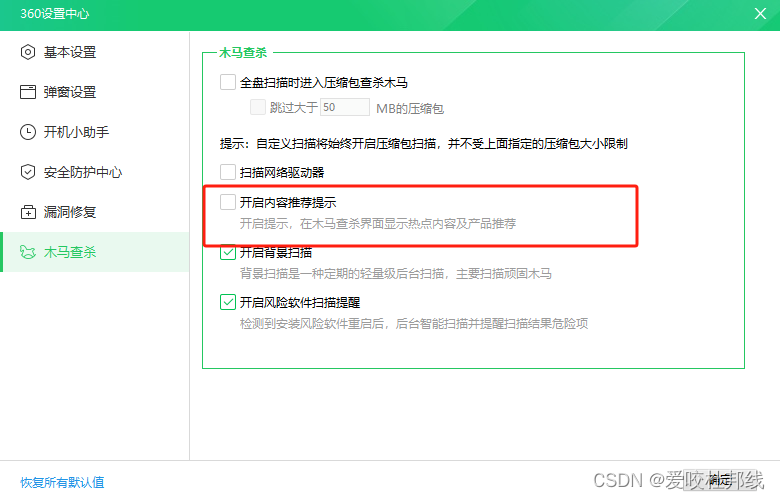Click description 检测到安装风险软件重启后
This screenshot has height=500, width=780.
tap(414, 324)
